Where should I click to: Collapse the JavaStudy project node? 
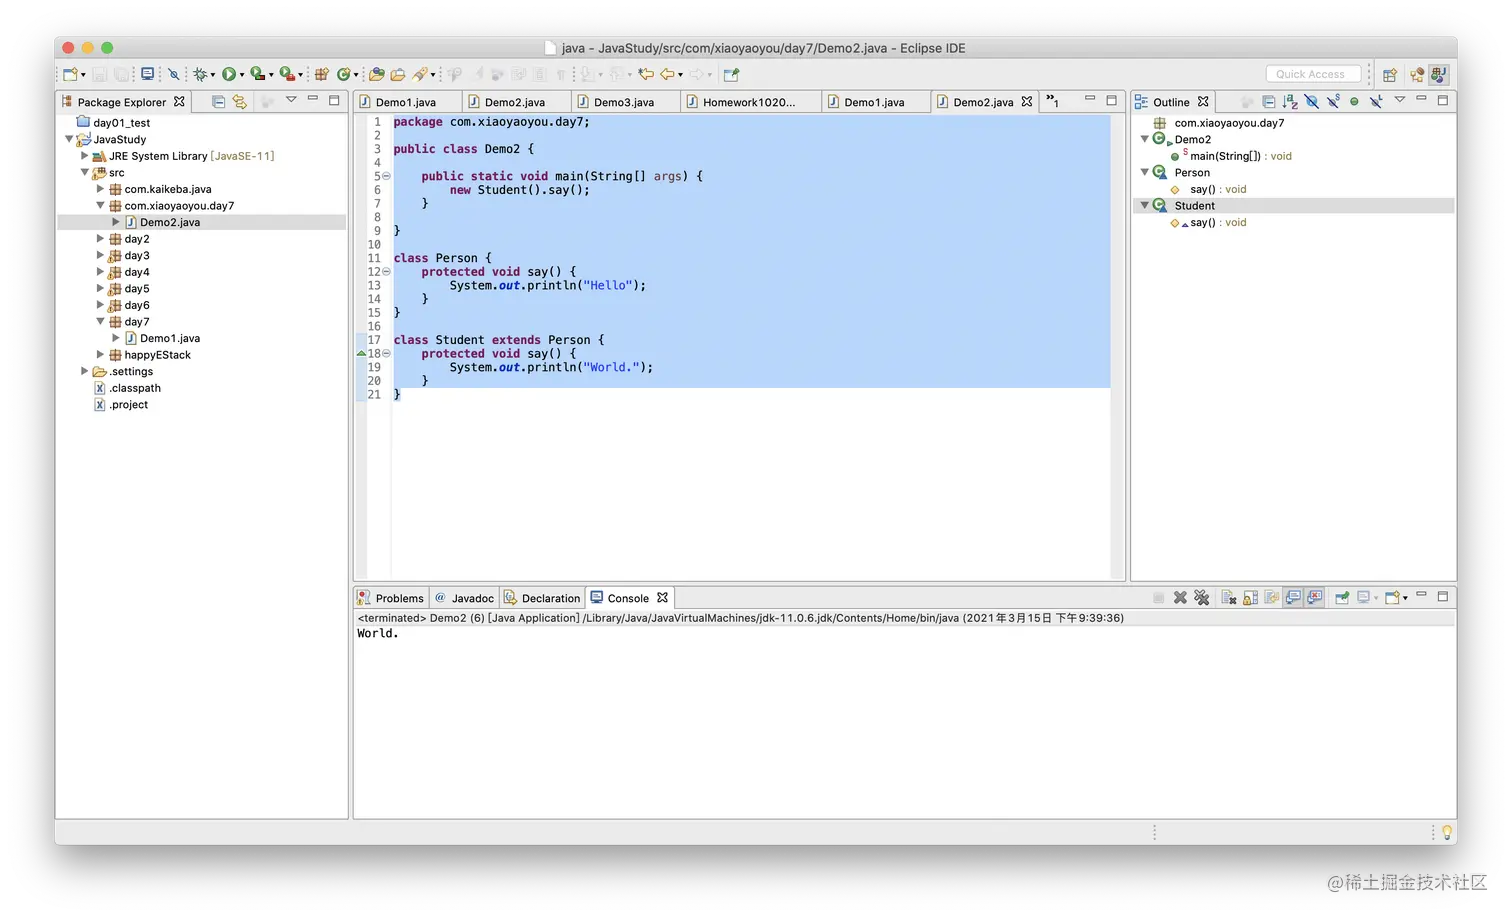tap(69, 139)
